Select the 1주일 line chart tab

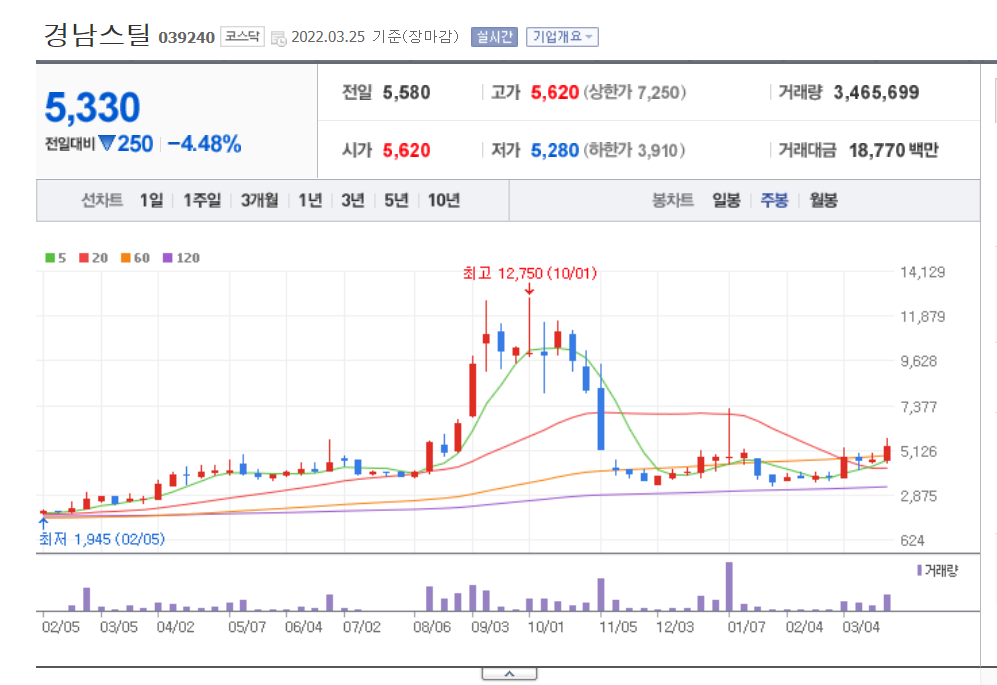point(202,200)
